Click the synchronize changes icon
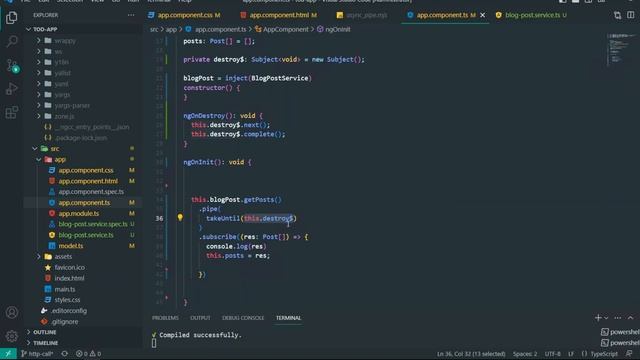 (64, 354)
